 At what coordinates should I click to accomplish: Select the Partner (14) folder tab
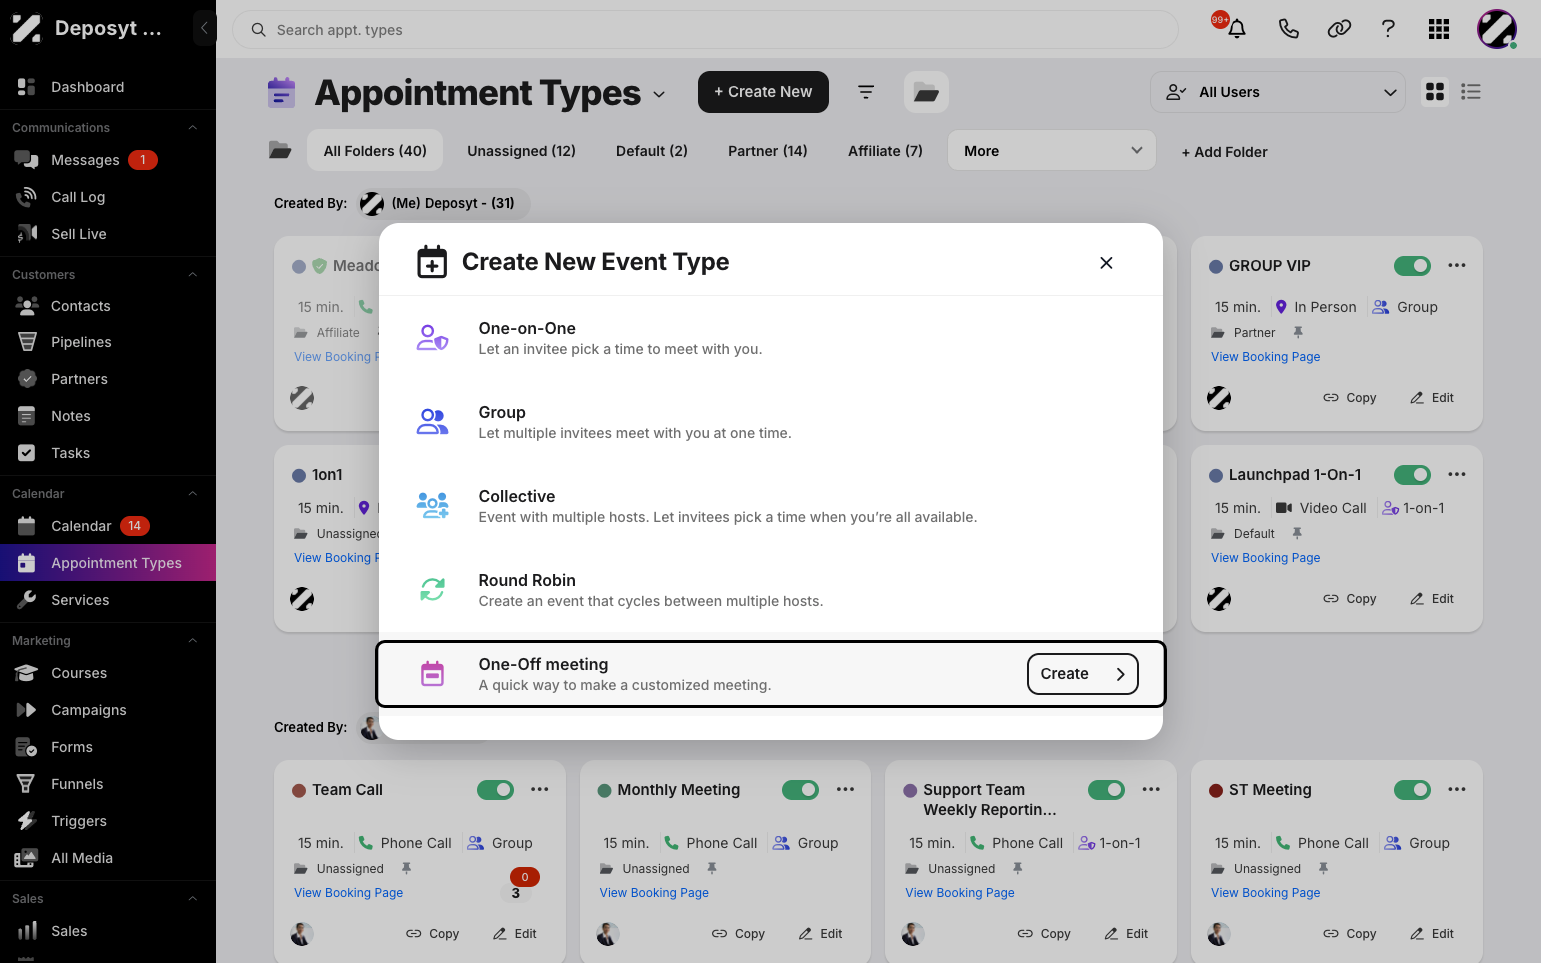click(x=767, y=151)
